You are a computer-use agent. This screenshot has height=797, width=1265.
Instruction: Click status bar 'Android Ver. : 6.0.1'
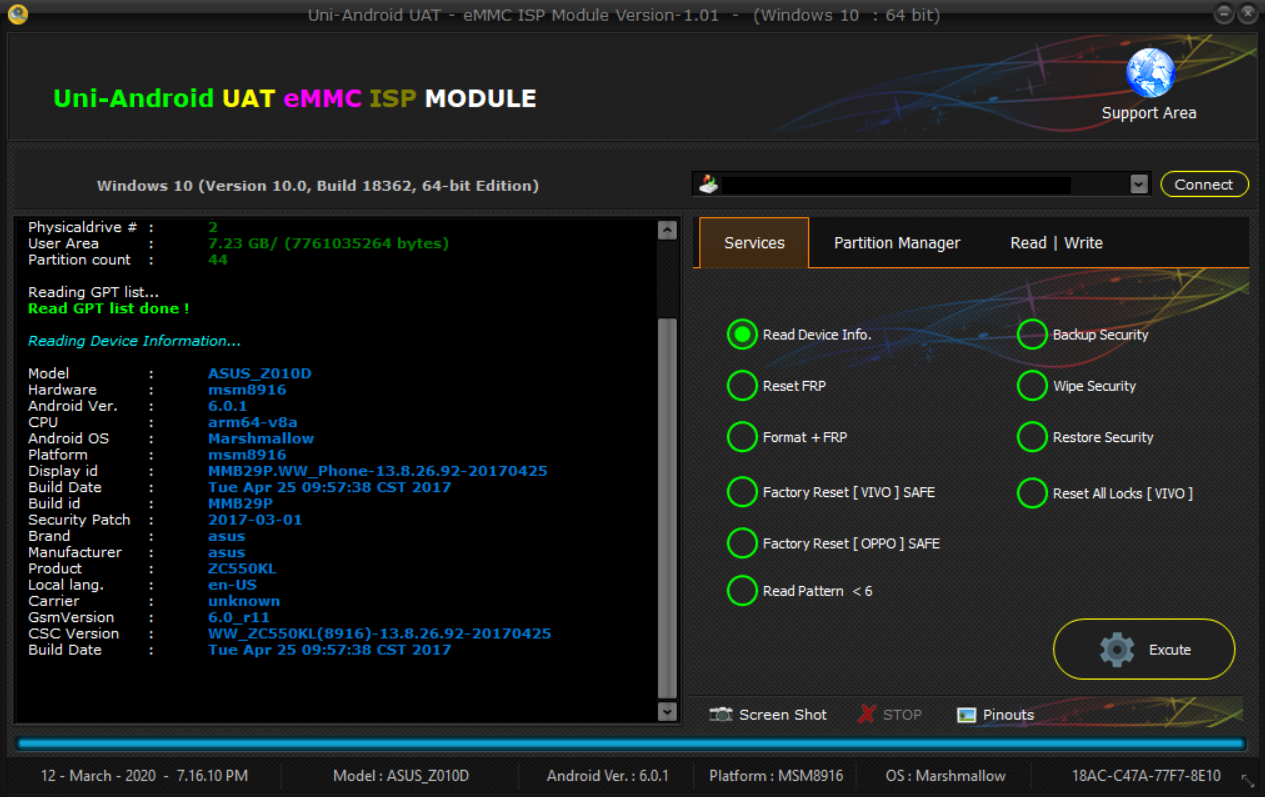click(608, 775)
